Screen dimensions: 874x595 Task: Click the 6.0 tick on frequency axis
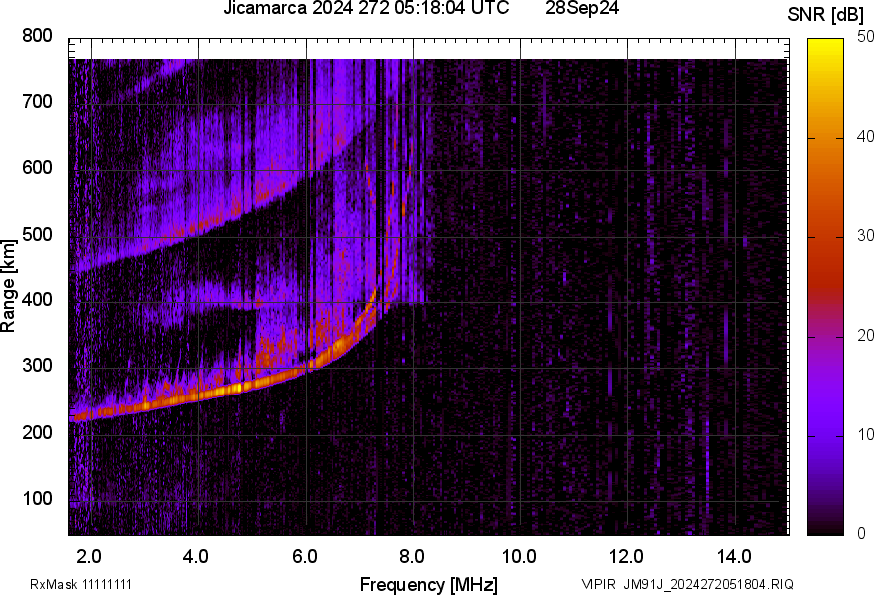pos(305,555)
